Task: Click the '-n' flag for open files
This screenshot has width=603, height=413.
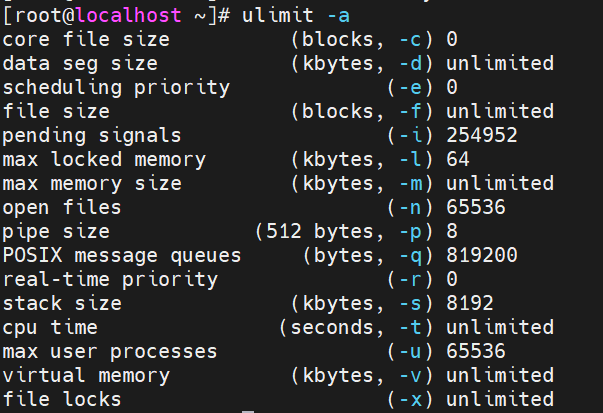Action: [409, 207]
